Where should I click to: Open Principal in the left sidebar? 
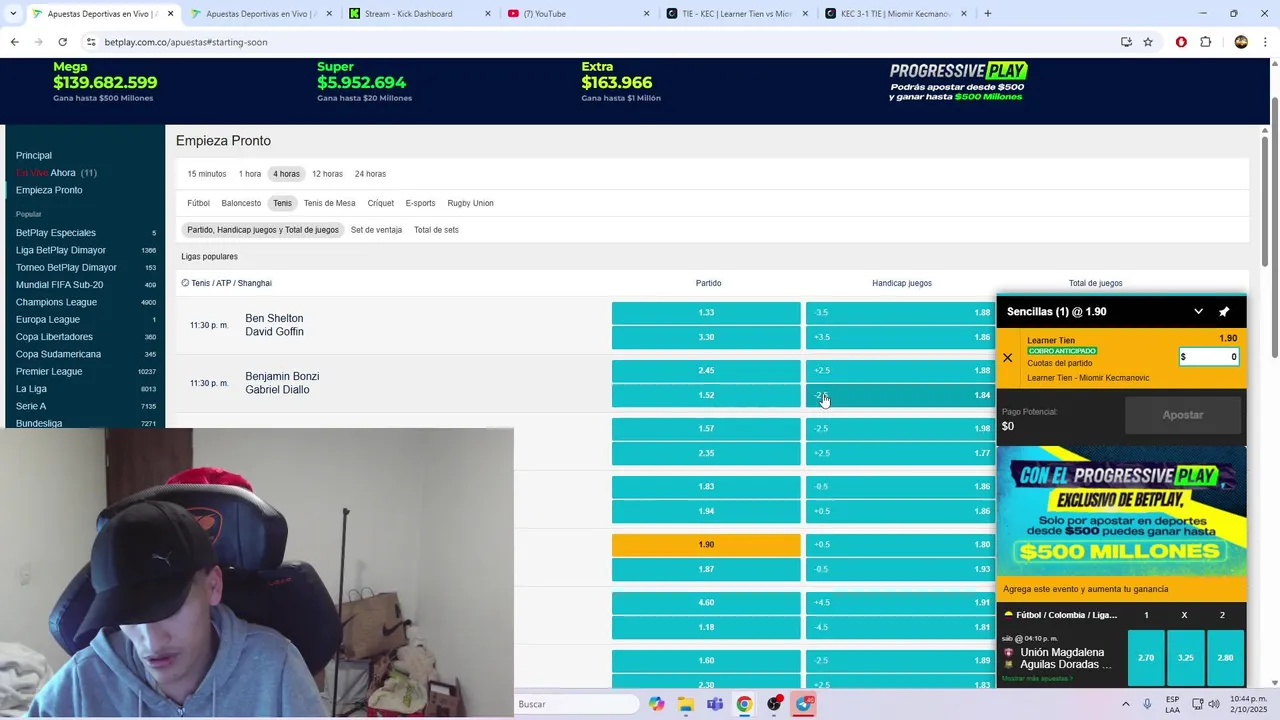click(x=34, y=155)
